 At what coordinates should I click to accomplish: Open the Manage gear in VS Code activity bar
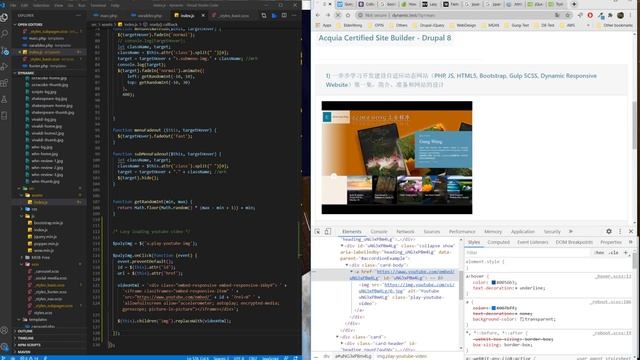coord(4,347)
